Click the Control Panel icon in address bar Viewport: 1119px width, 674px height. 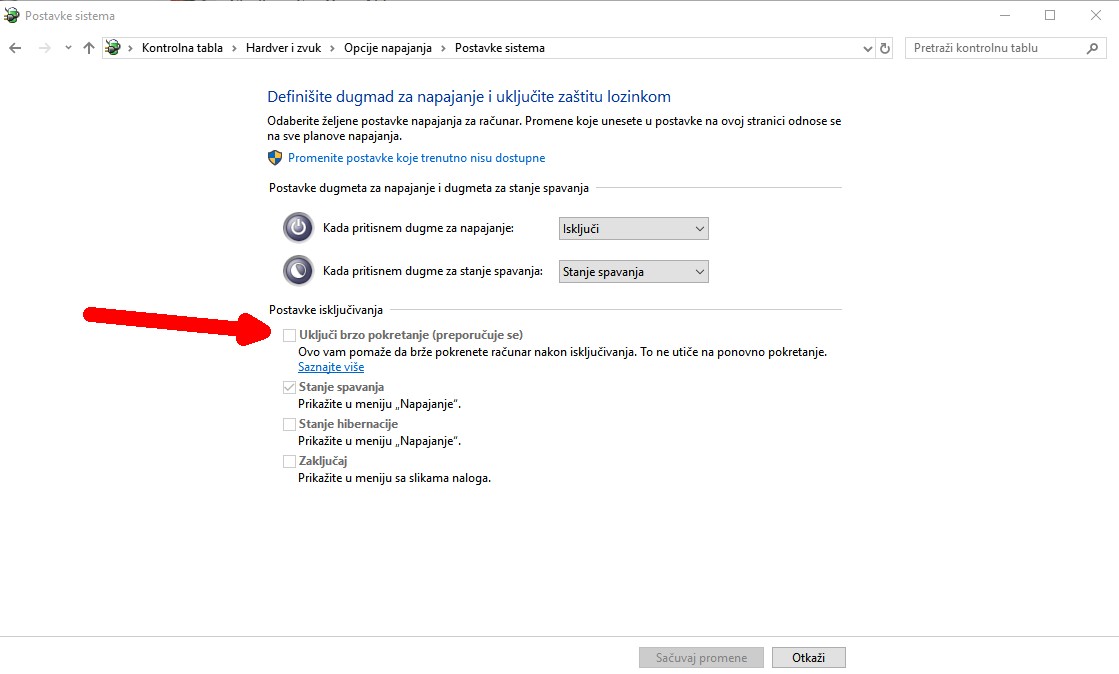click(x=114, y=48)
